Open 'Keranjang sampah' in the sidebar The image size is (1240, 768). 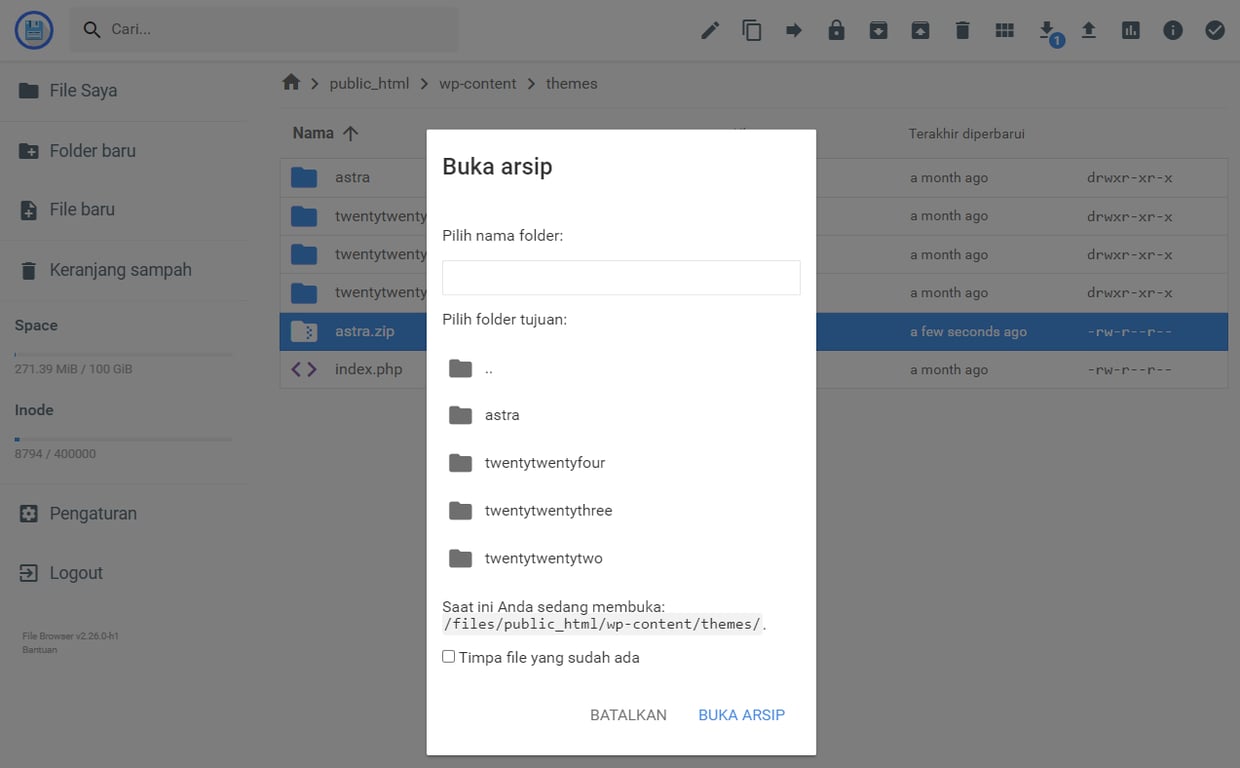120,269
